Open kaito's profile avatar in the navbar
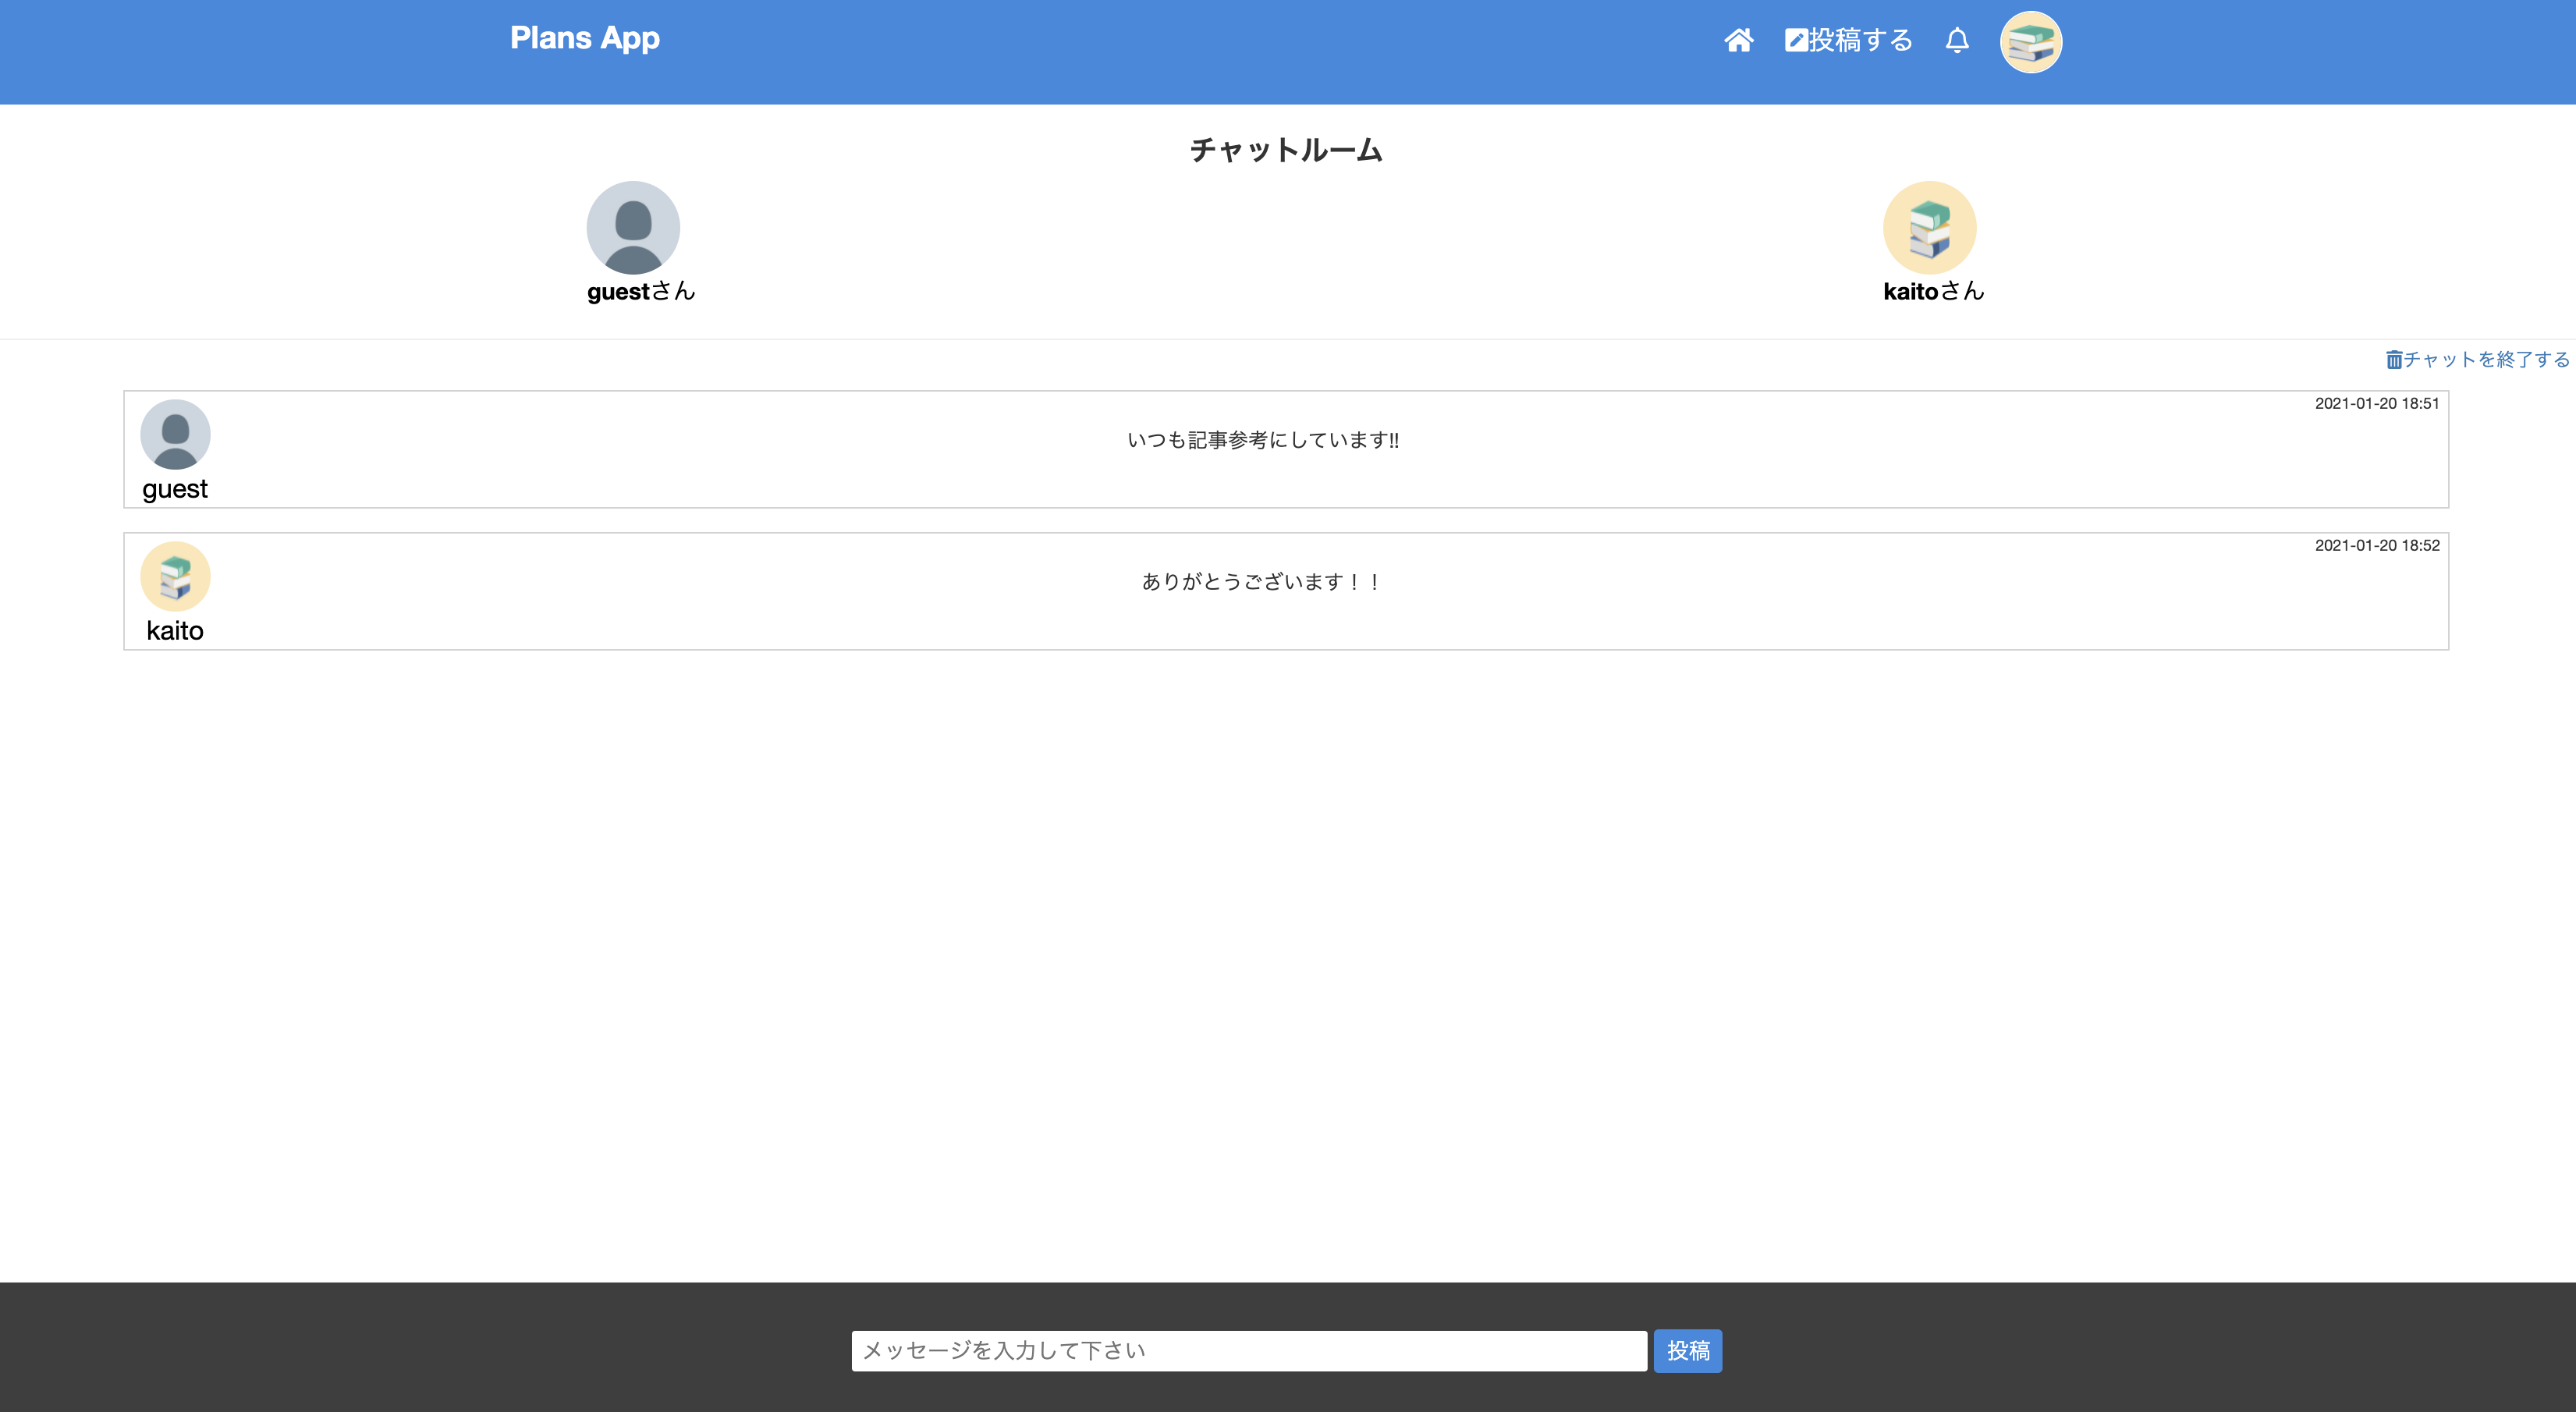The image size is (2576, 1412). click(2031, 41)
